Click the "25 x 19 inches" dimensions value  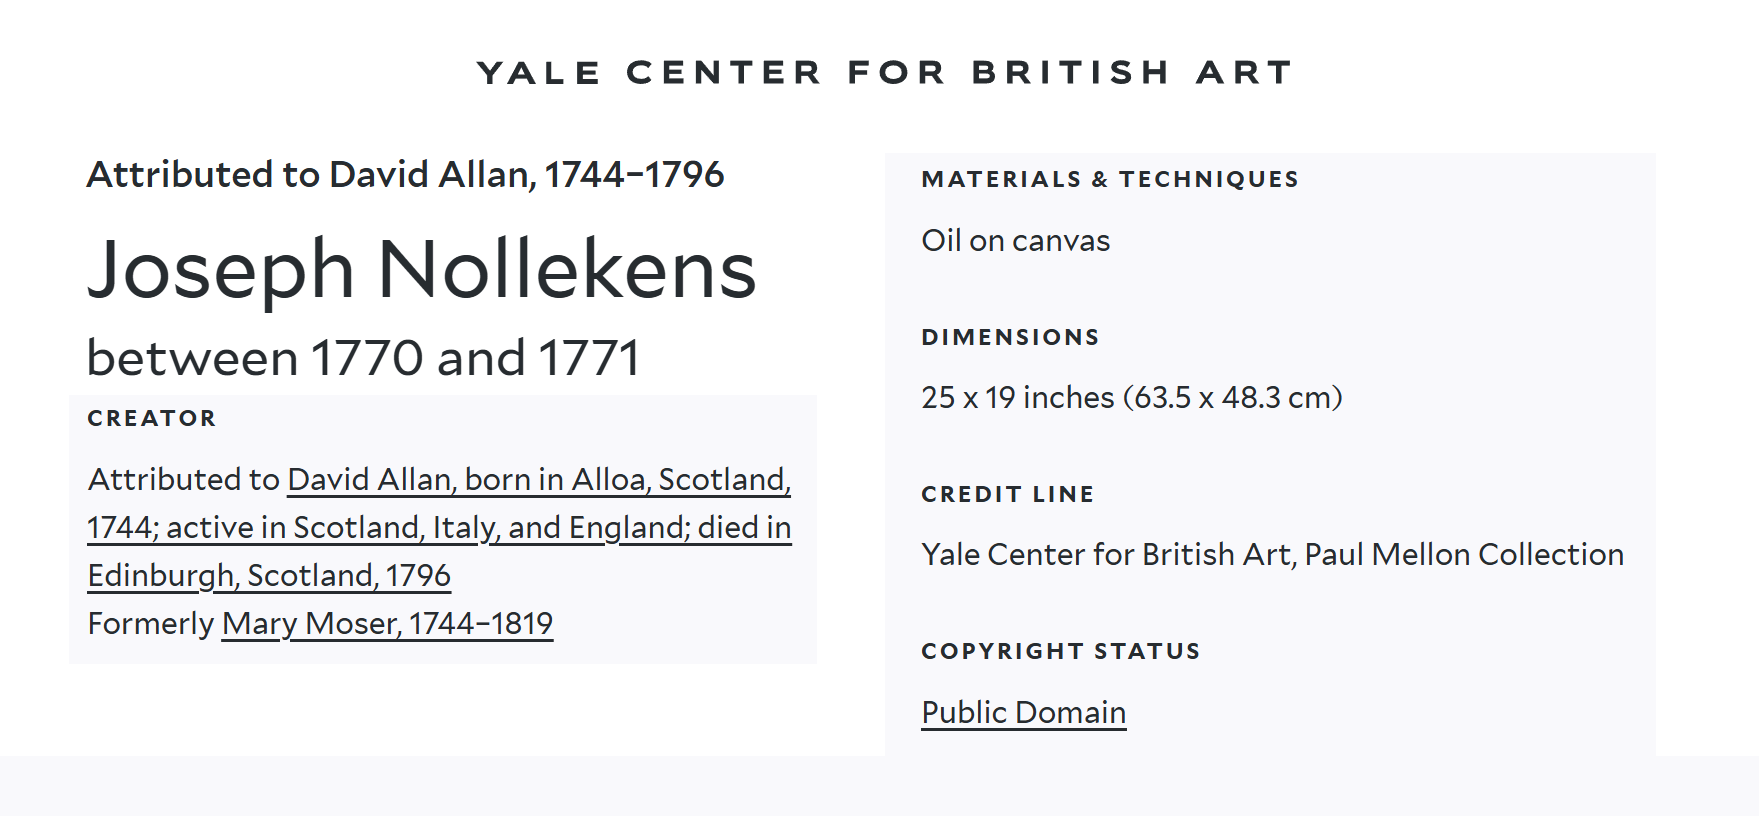coord(1017,398)
